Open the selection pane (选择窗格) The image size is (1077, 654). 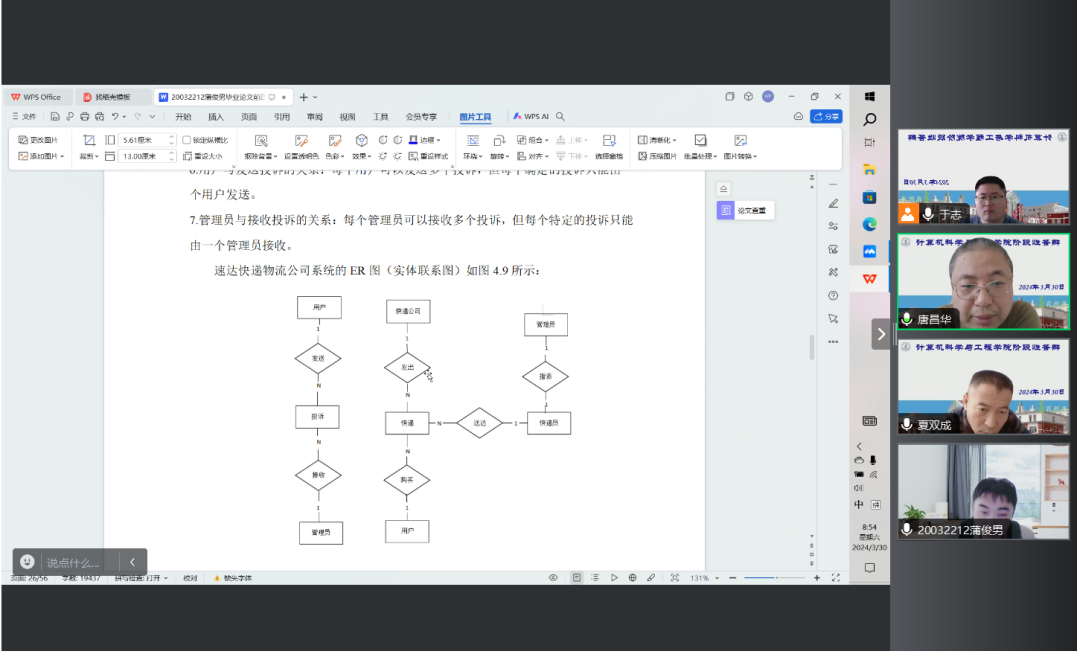click(x=609, y=146)
